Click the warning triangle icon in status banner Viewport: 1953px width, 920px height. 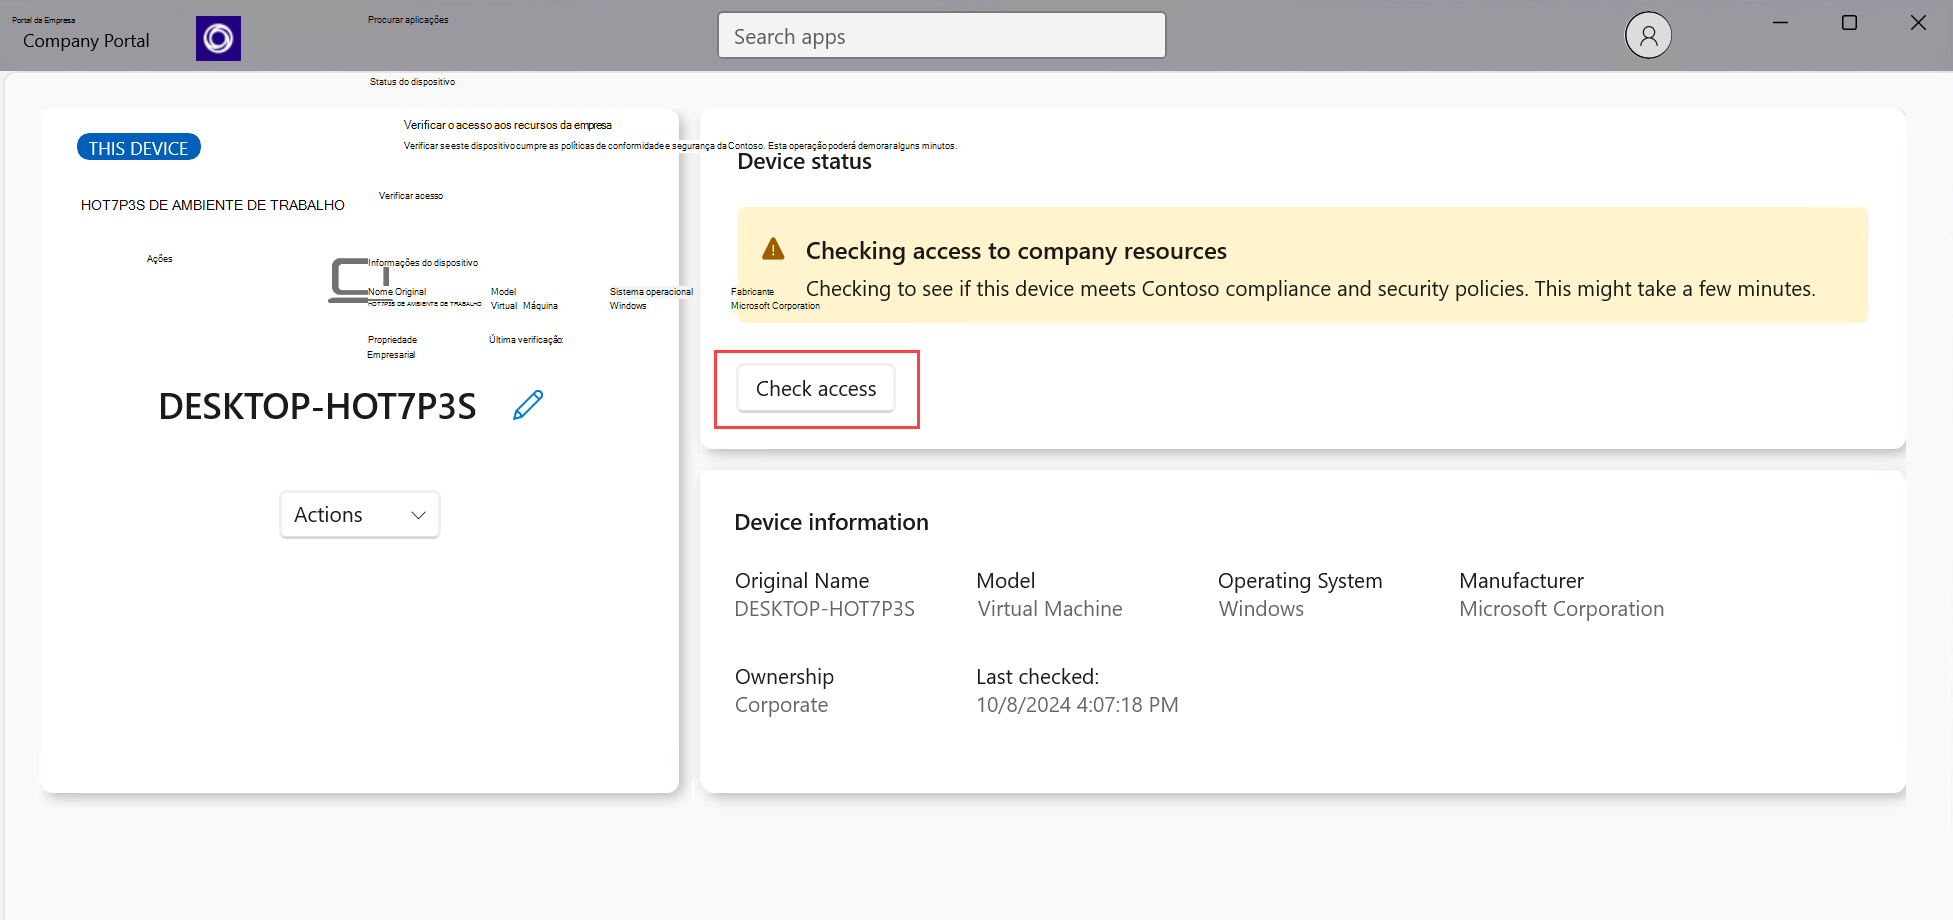click(x=773, y=248)
